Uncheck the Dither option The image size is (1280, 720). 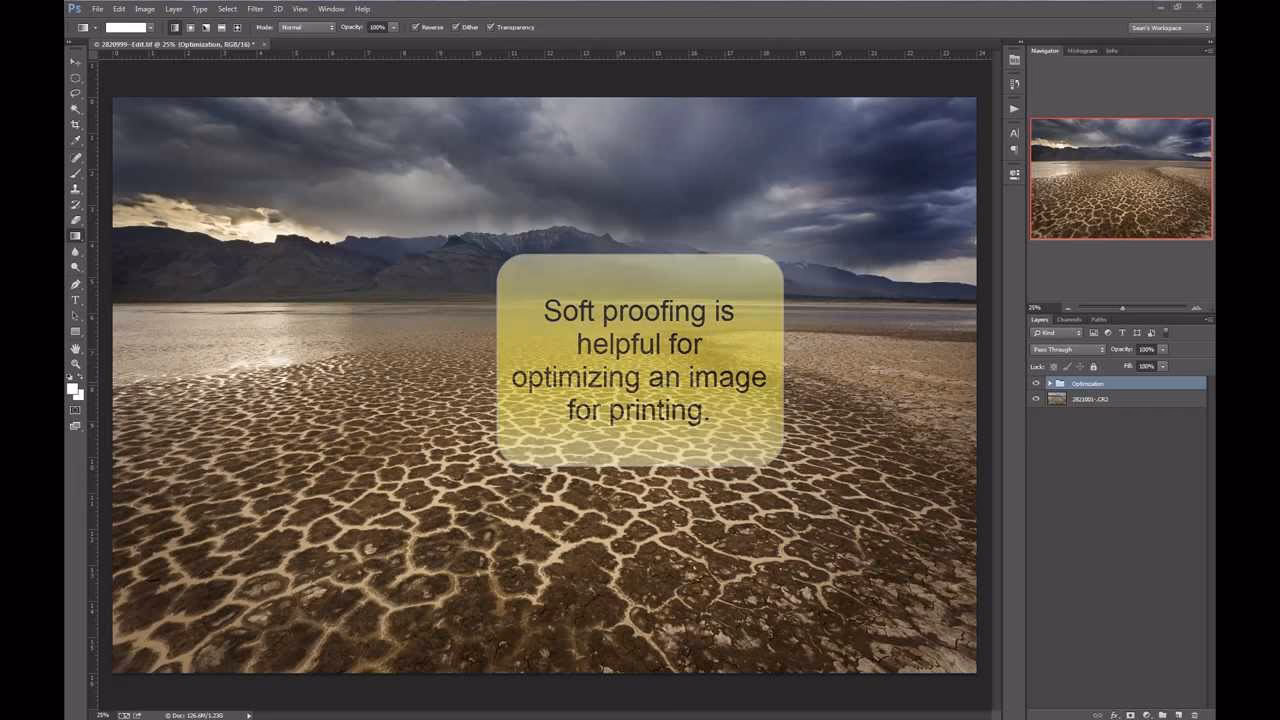455,27
